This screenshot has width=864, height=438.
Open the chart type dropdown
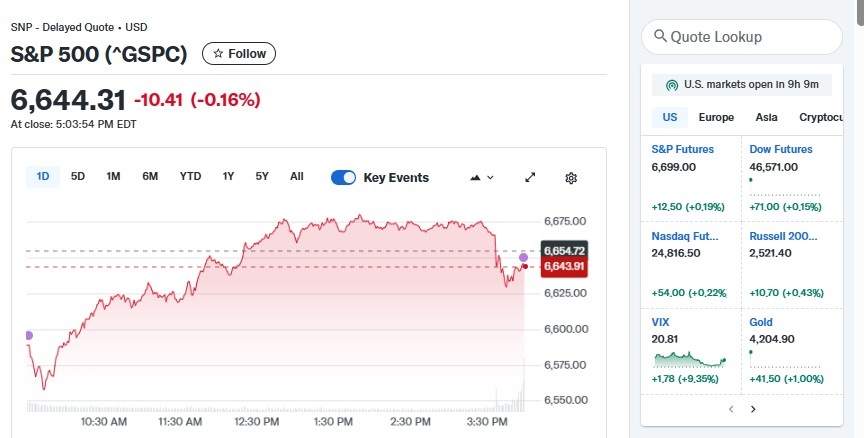coord(481,178)
